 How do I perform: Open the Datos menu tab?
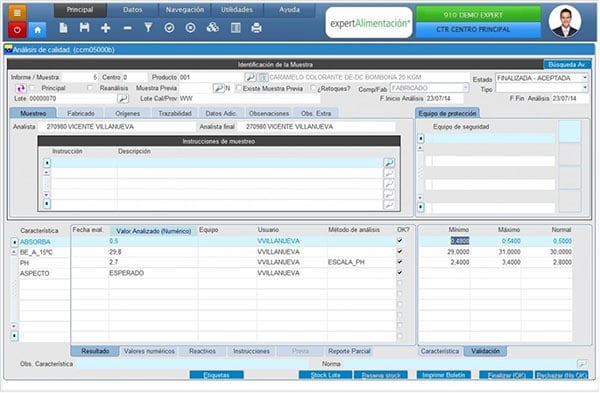132,10
